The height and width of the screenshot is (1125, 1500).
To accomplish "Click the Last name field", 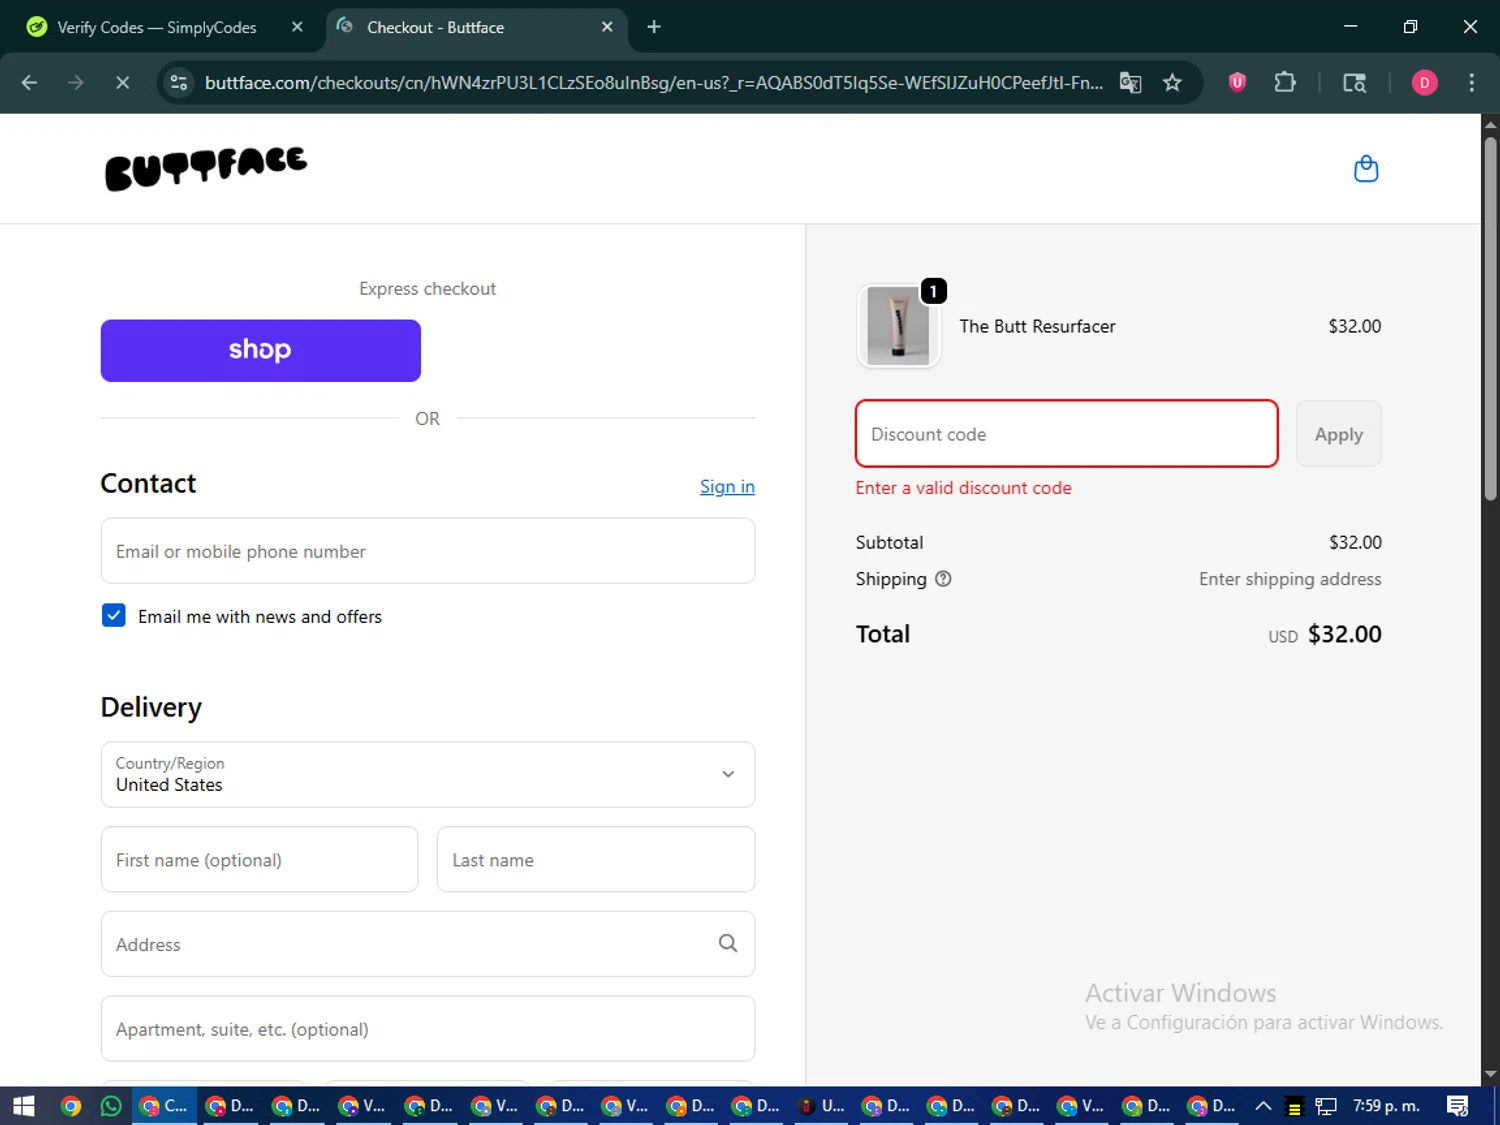I will click(596, 859).
